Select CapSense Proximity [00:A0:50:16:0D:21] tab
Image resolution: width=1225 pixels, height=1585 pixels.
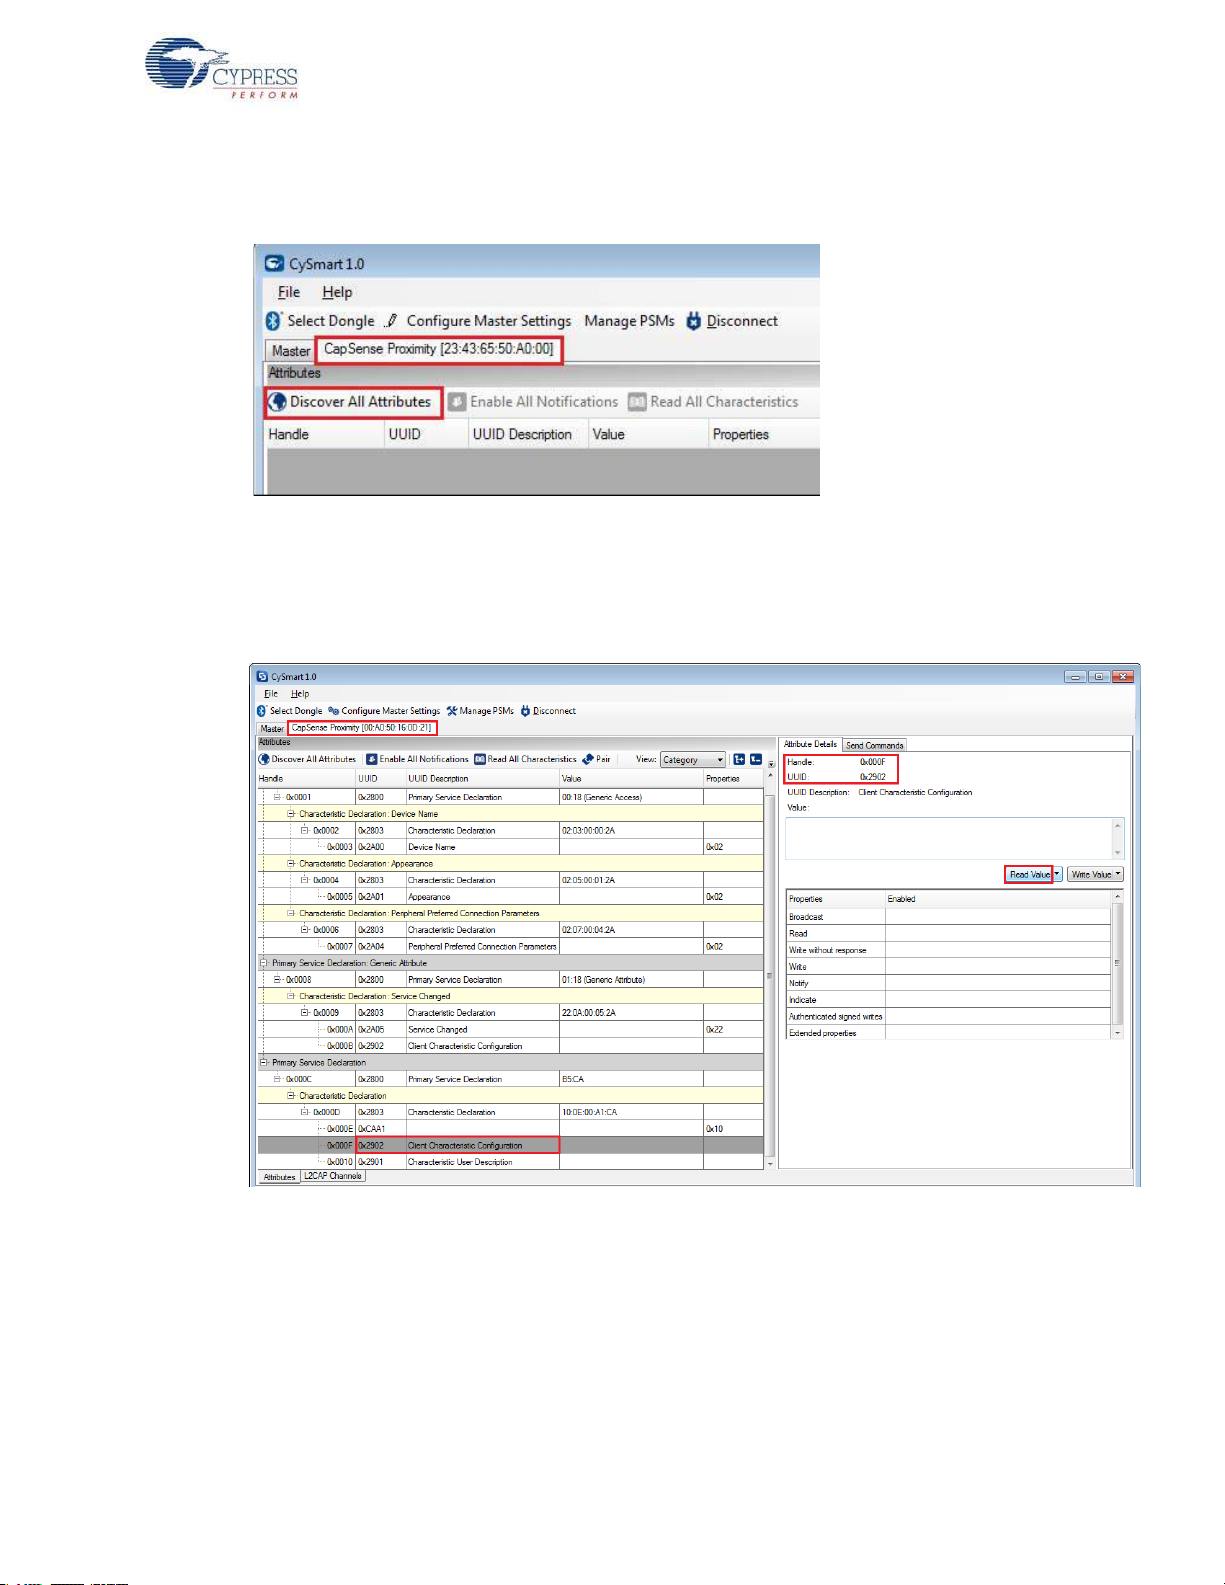click(x=362, y=728)
